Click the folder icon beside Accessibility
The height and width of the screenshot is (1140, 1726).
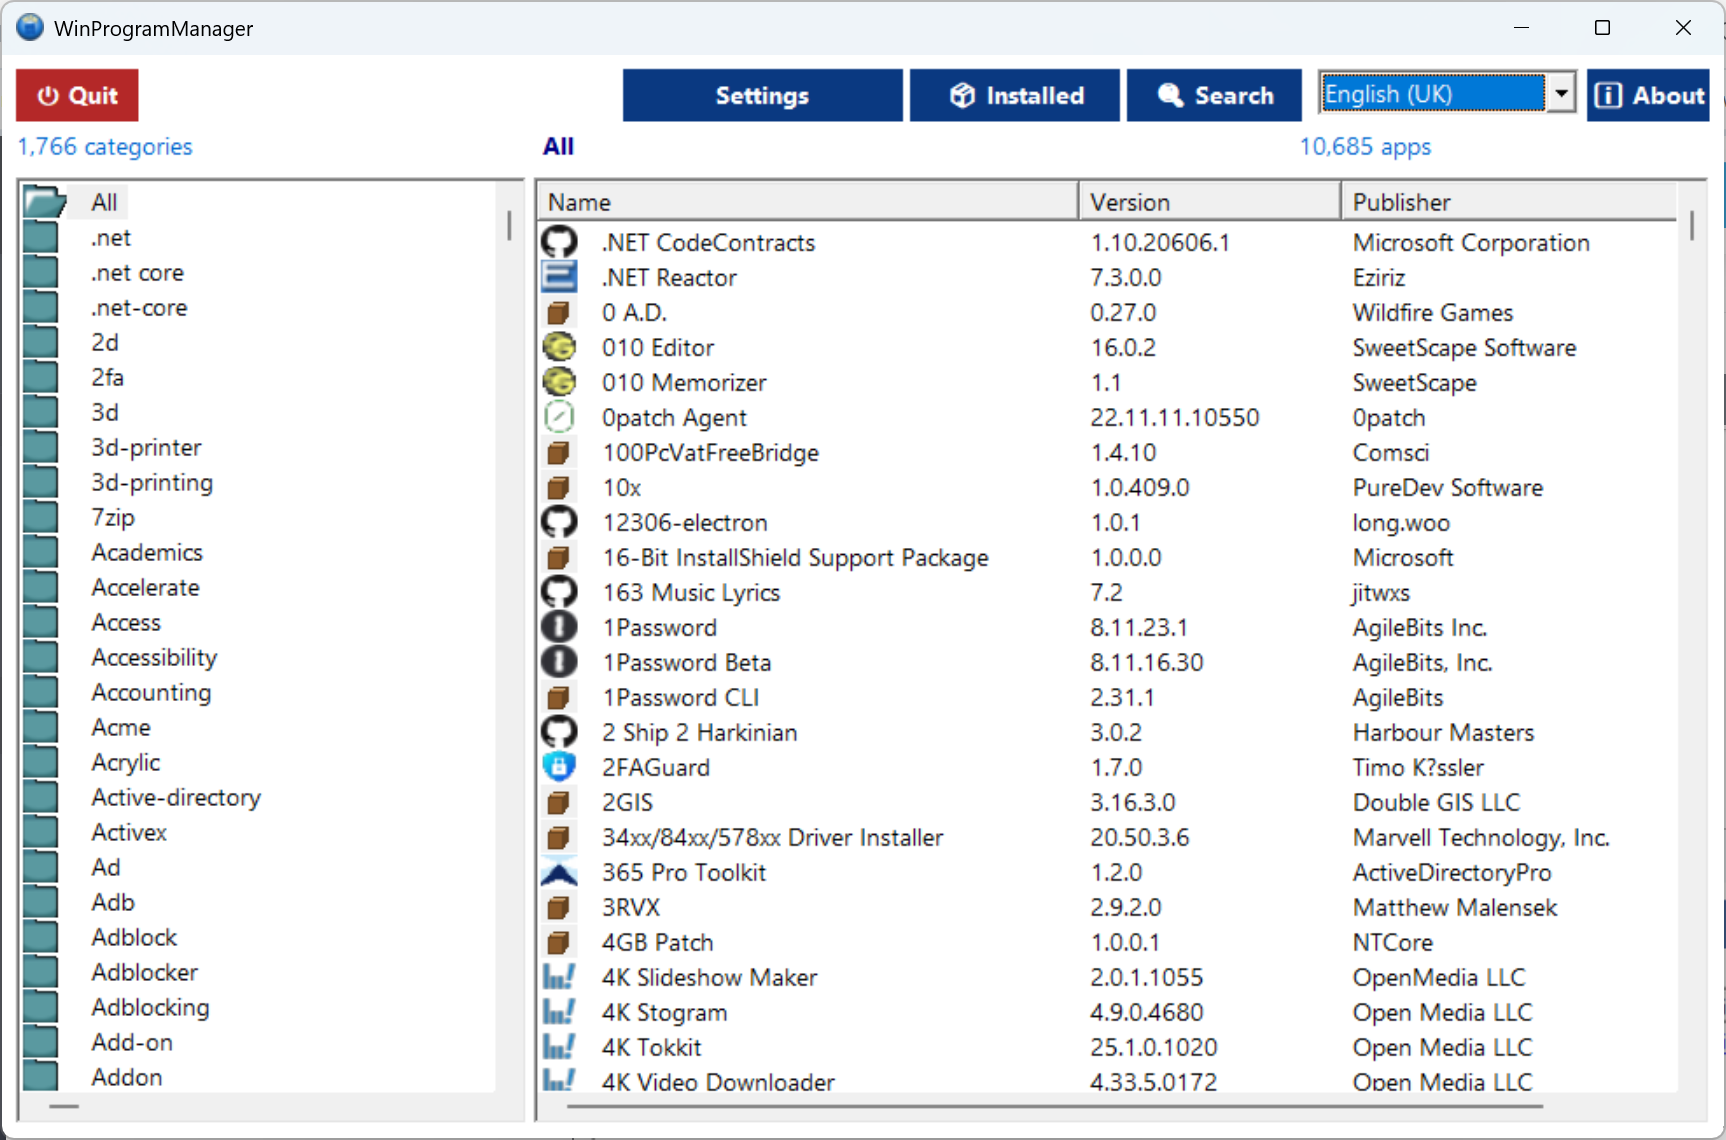point(41,657)
